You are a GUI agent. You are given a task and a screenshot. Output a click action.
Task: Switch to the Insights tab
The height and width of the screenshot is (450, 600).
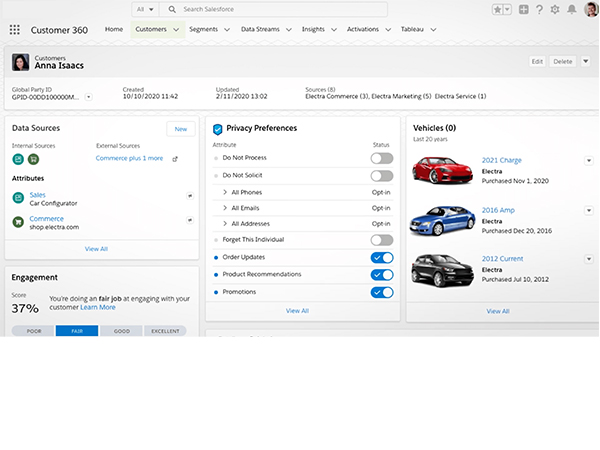coord(313,29)
